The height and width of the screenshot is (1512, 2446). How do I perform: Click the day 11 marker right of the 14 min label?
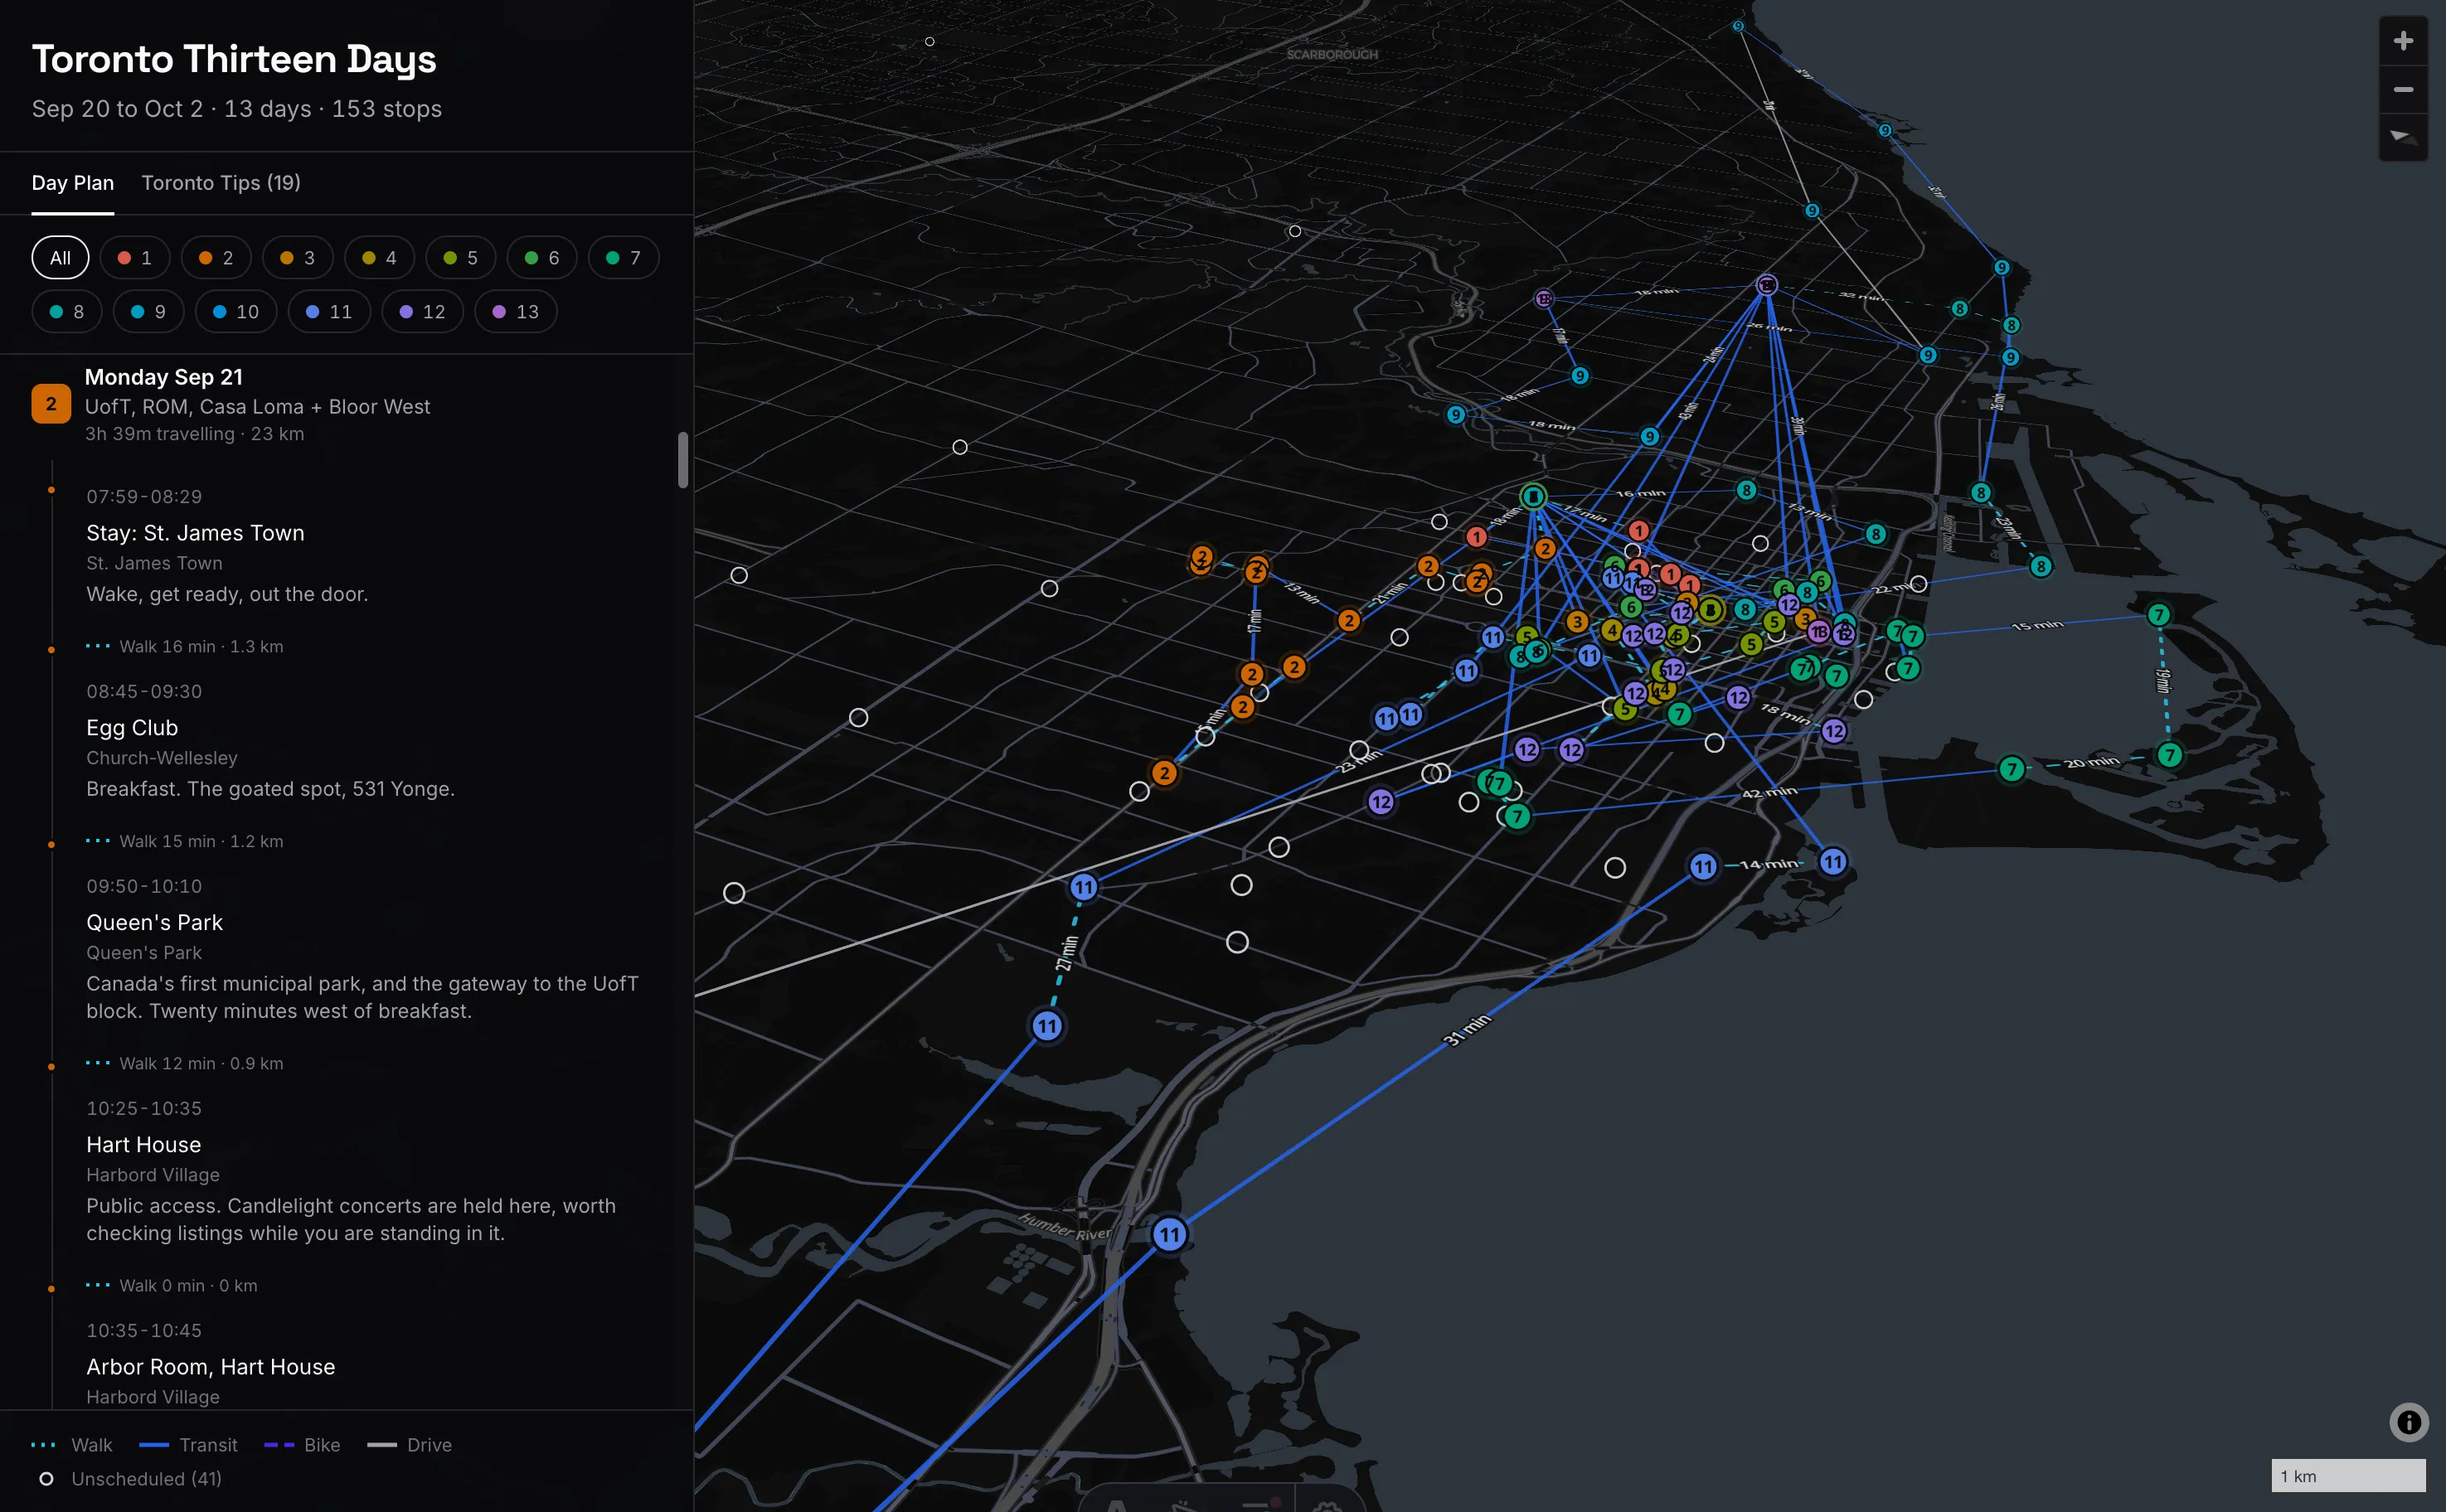1832,861
